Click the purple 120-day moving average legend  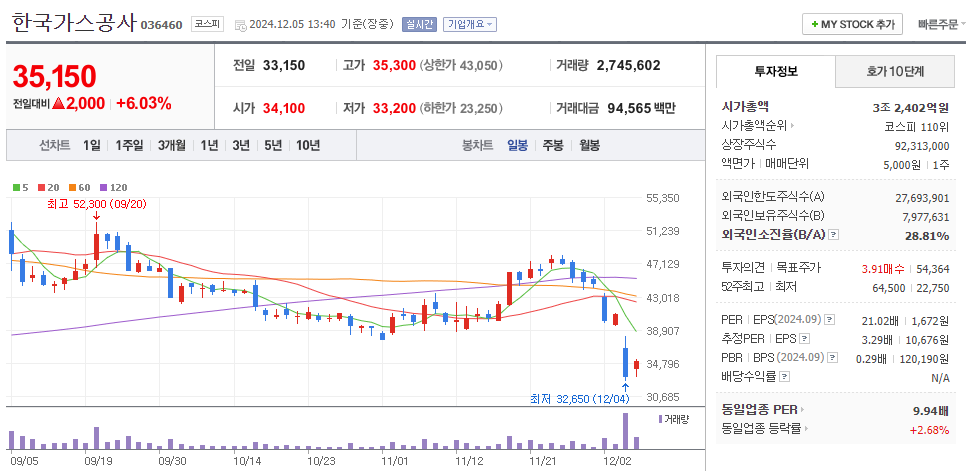point(113,187)
